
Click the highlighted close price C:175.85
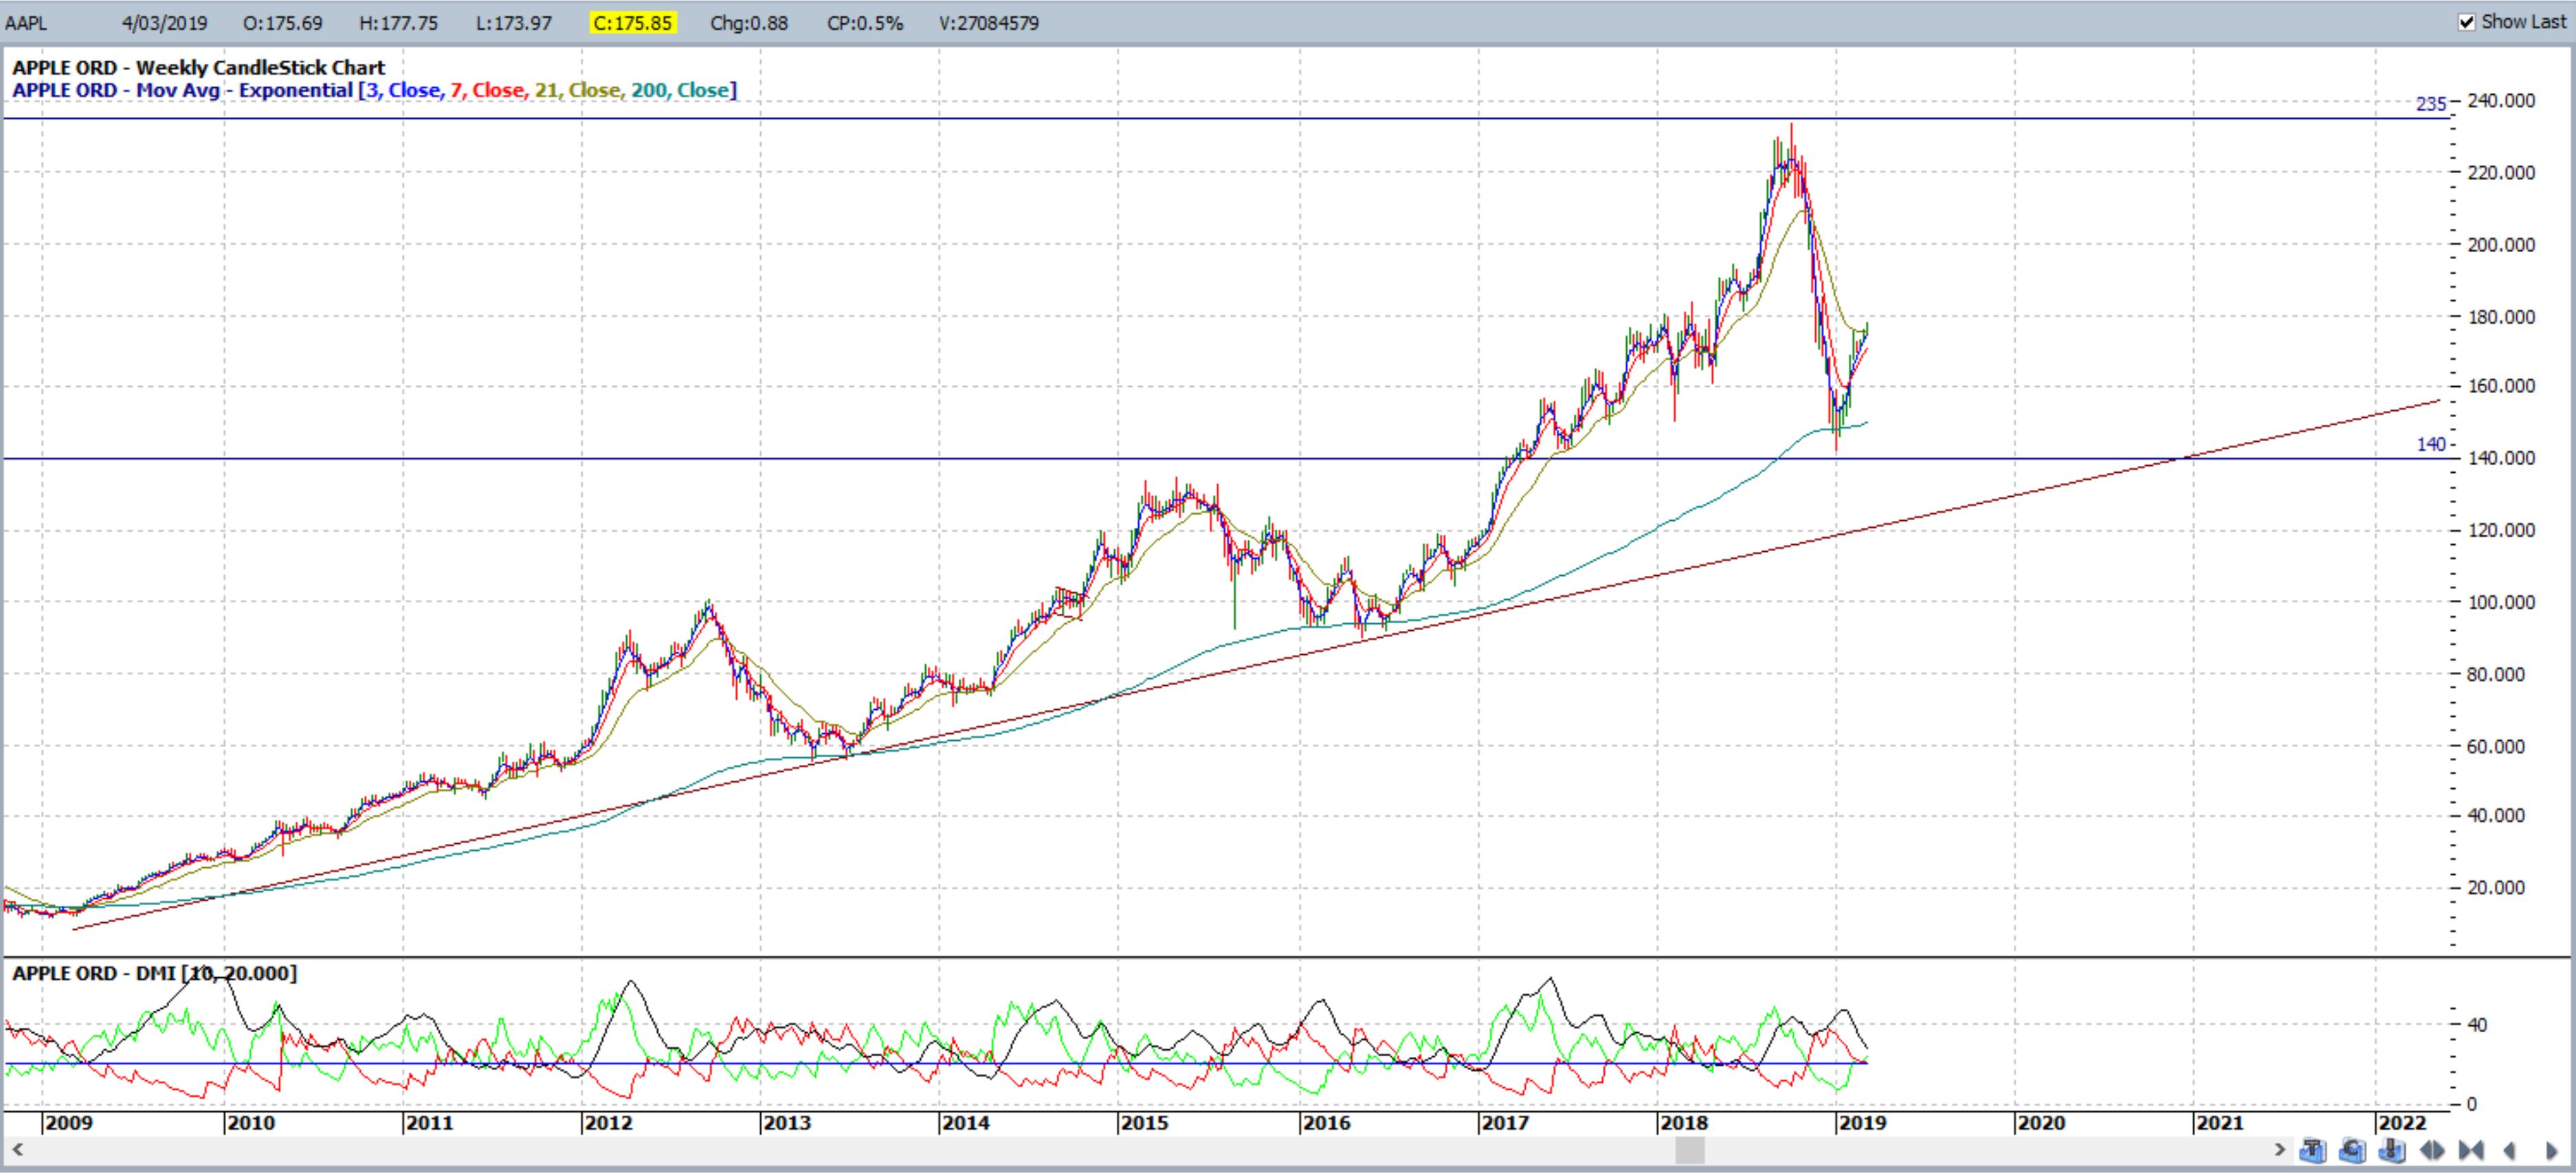(x=633, y=23)
